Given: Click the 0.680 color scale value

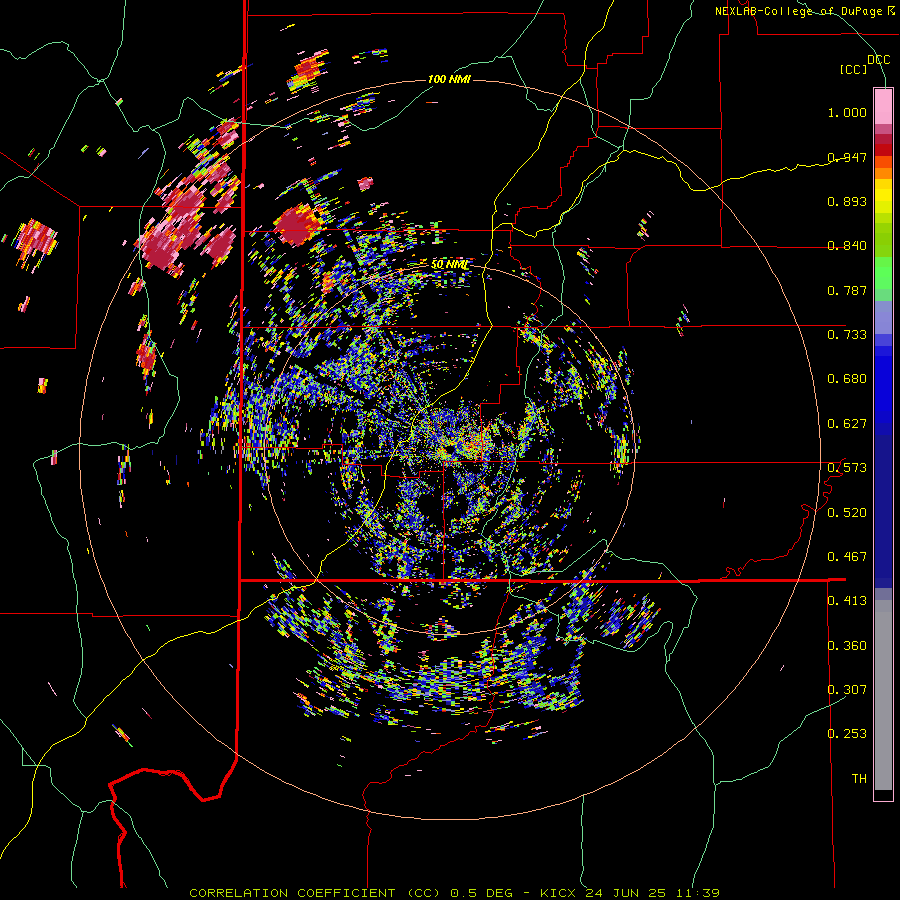Looking at the screenshot, I should (x=847, y=379).
